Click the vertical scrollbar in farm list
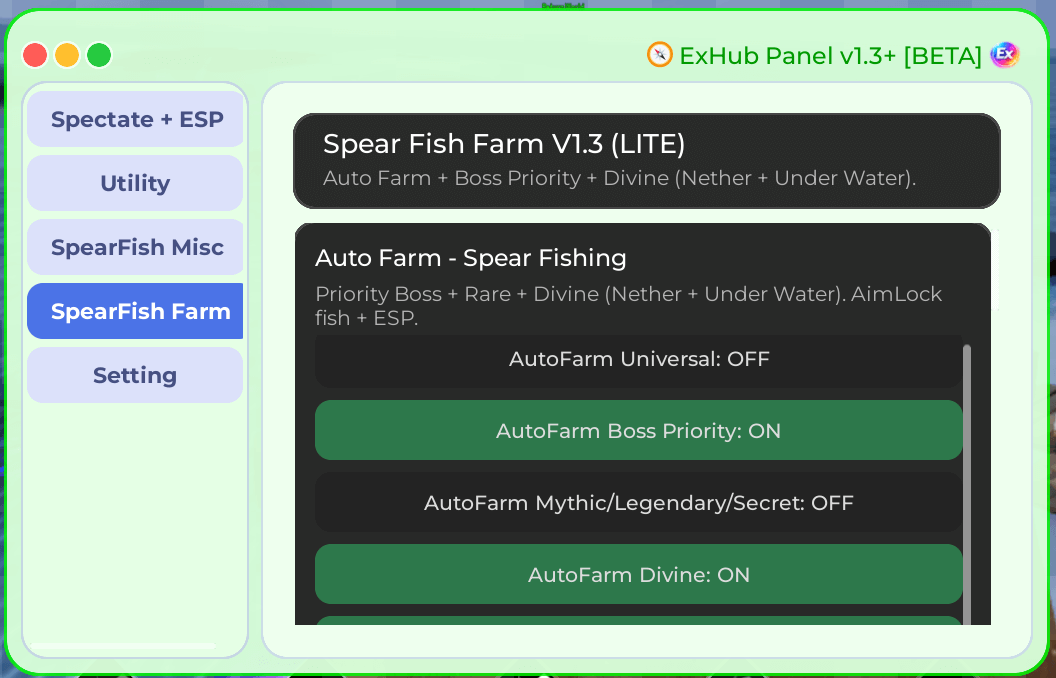This screenshot has width=1056, height=678. 967,480
